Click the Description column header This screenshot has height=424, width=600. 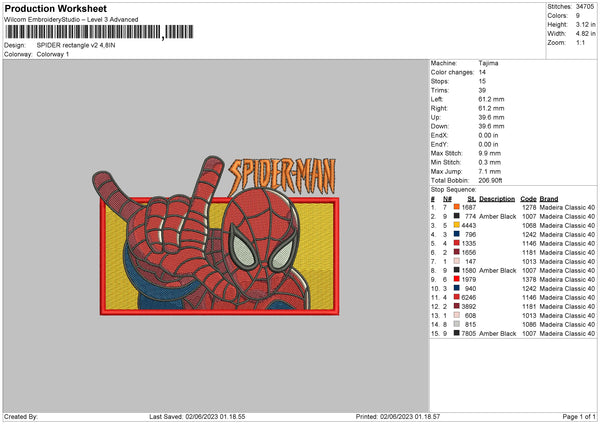pyautogui.click(x=497, y=198)
